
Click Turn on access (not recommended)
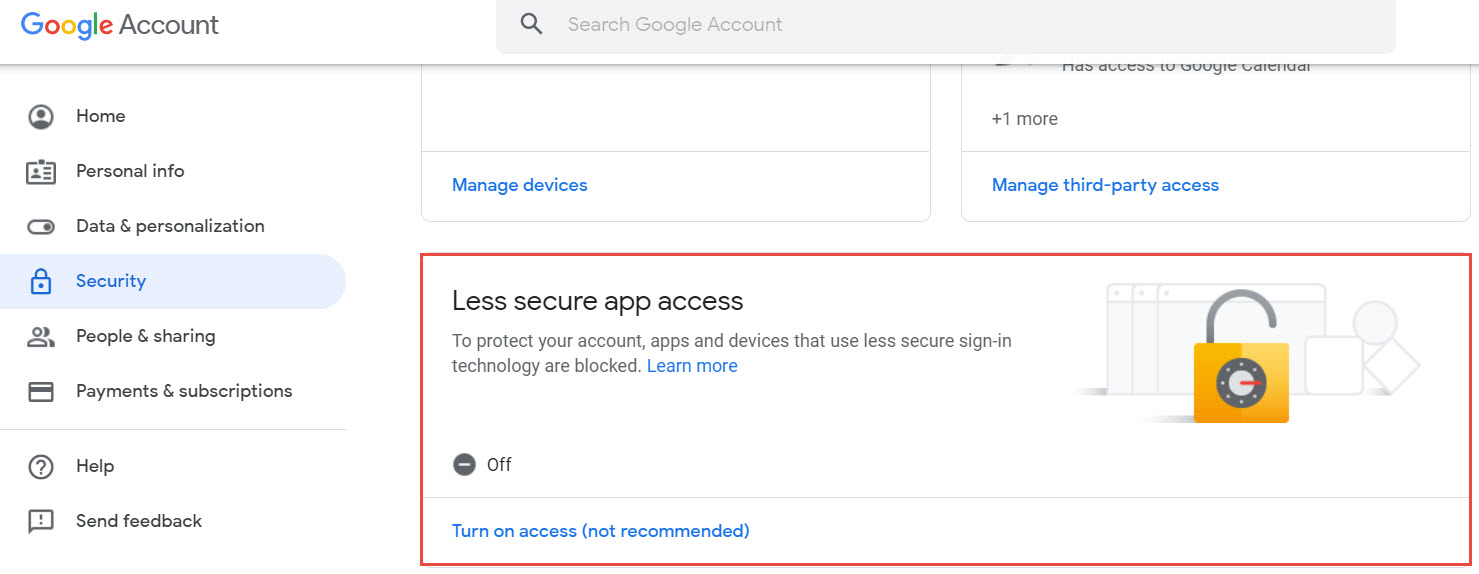[601, 531]
